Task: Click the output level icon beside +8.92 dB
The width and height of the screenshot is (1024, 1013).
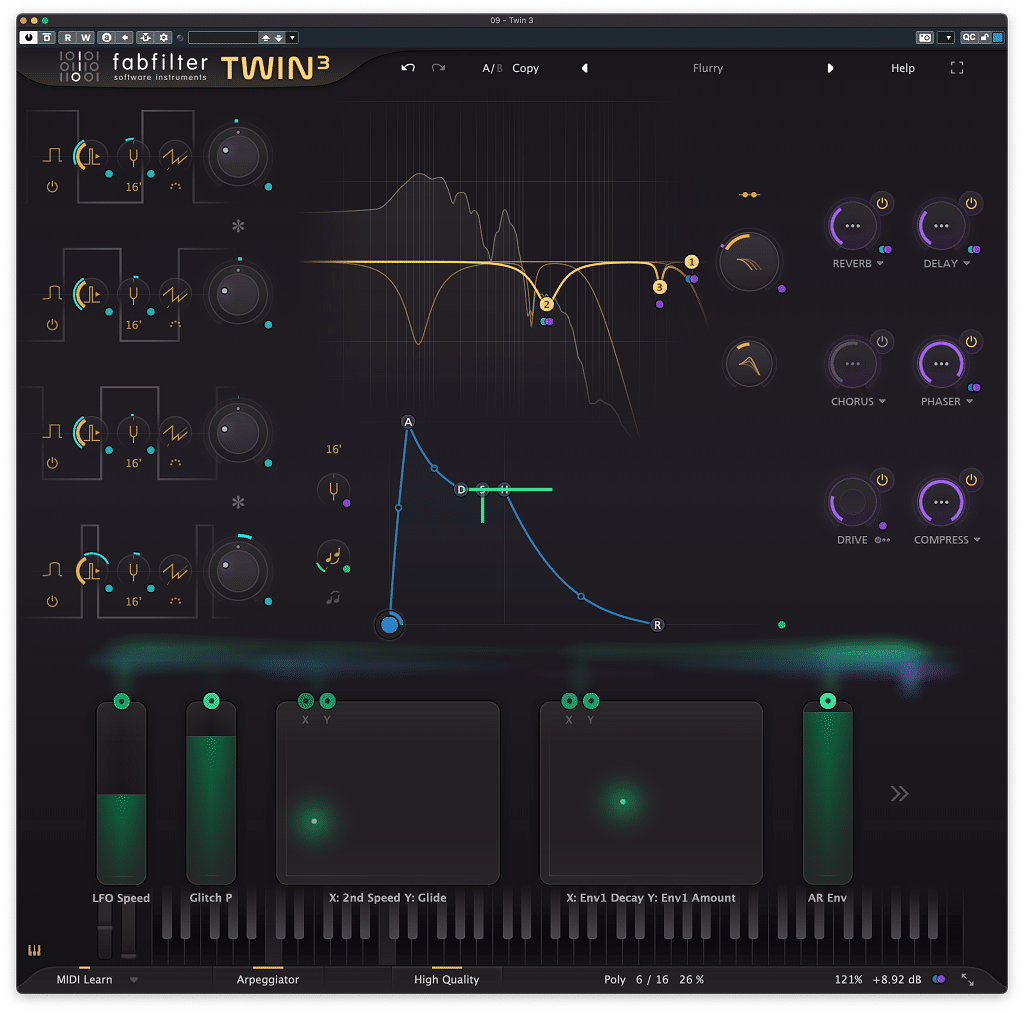Action: pos(938,979)
